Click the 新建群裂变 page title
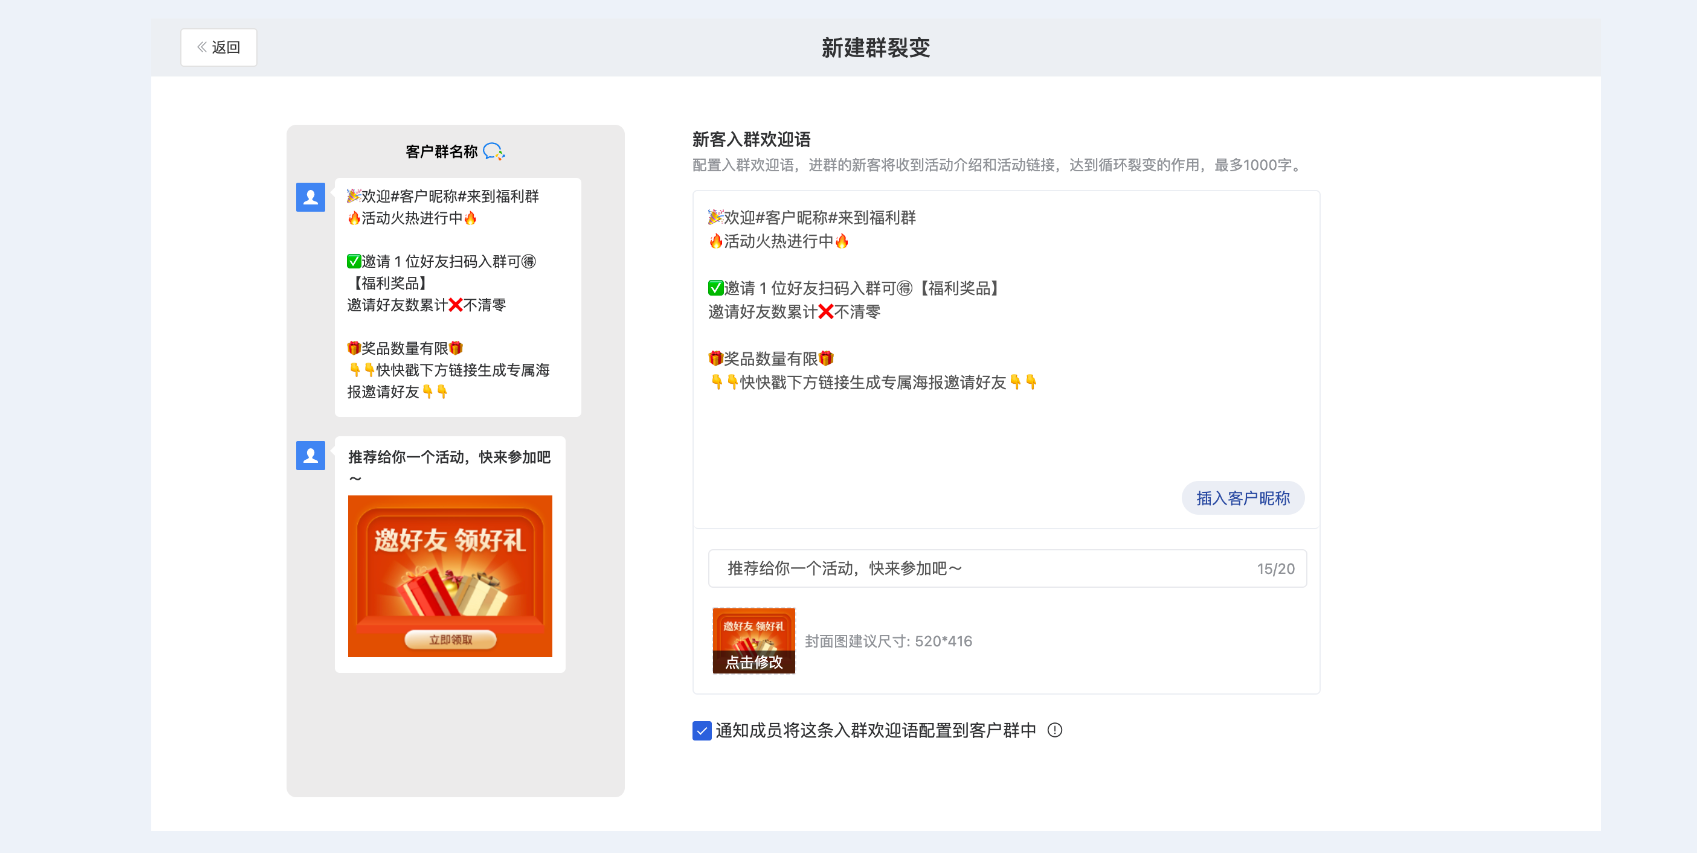 pyautogui.click(x=876, y=48)
